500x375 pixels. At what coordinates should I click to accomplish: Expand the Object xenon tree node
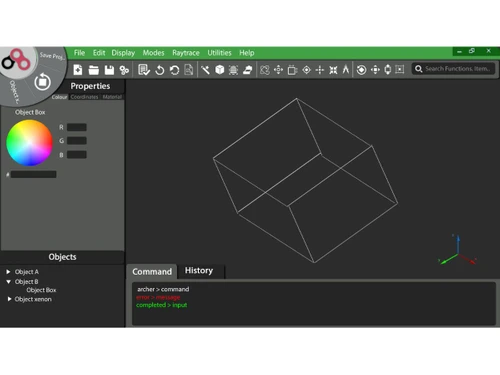click(9, 299)
